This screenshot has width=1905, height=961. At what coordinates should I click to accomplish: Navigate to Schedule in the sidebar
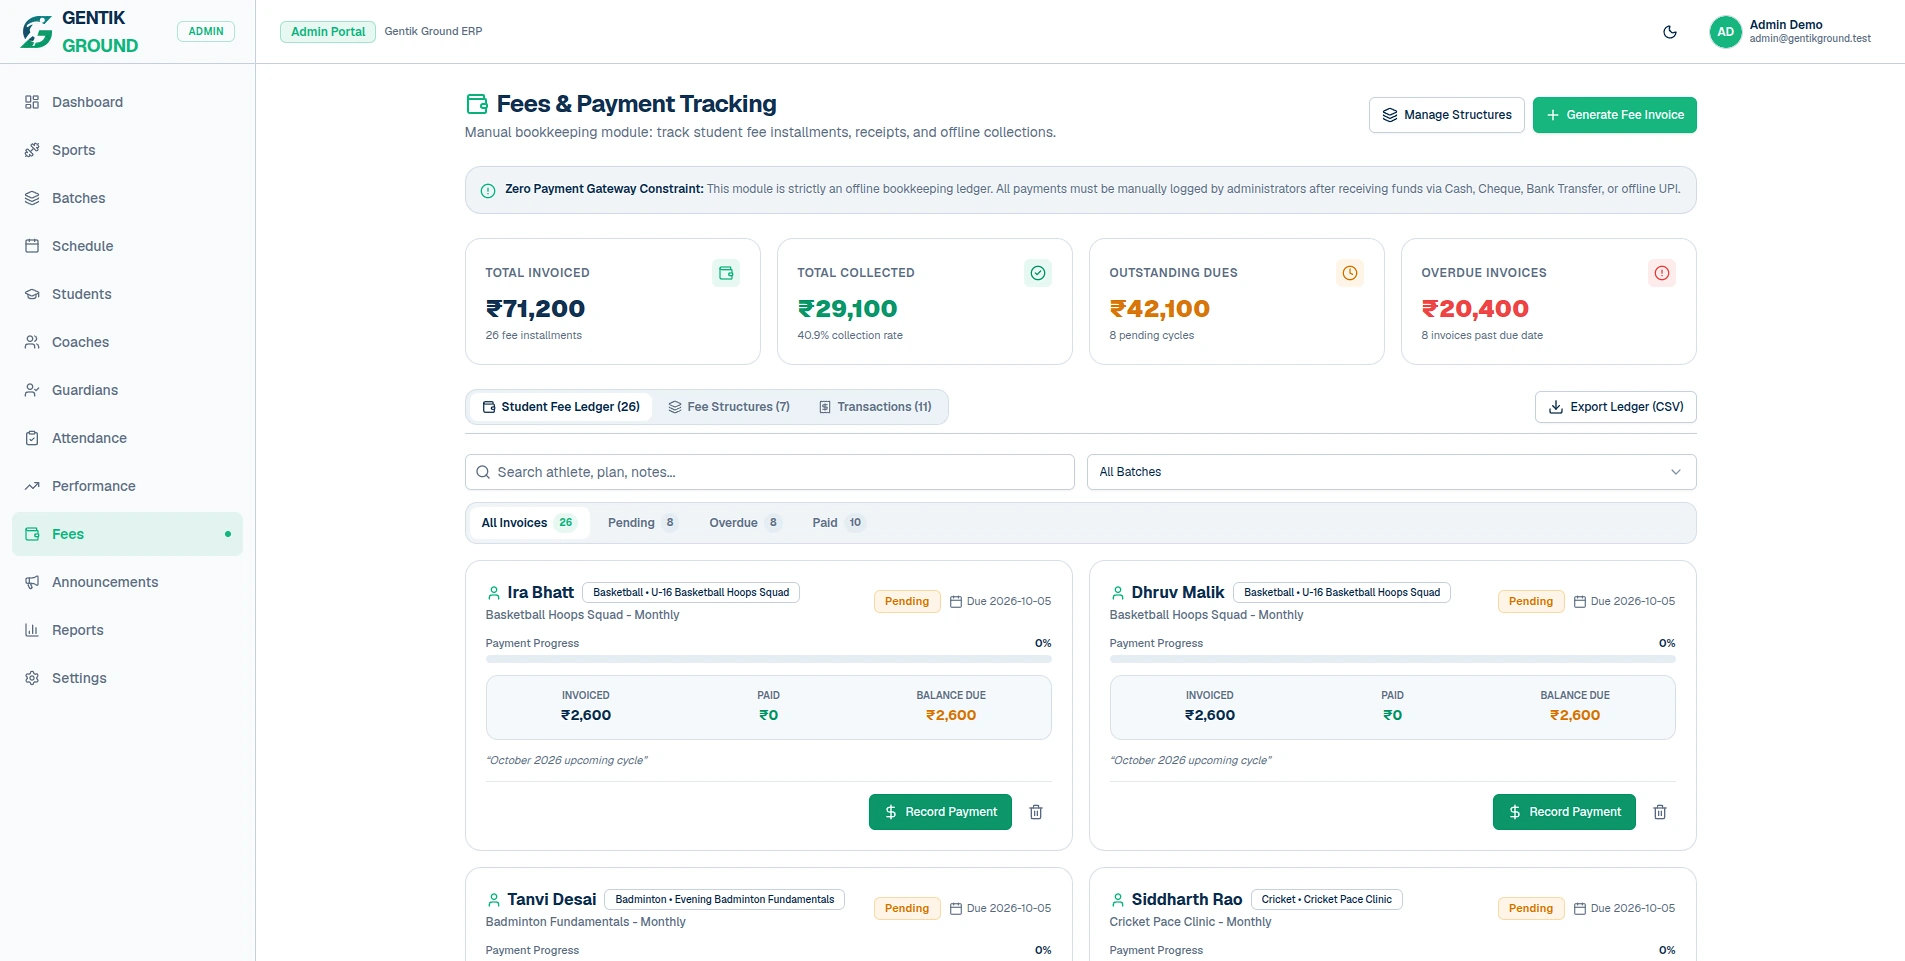(127, 246)
